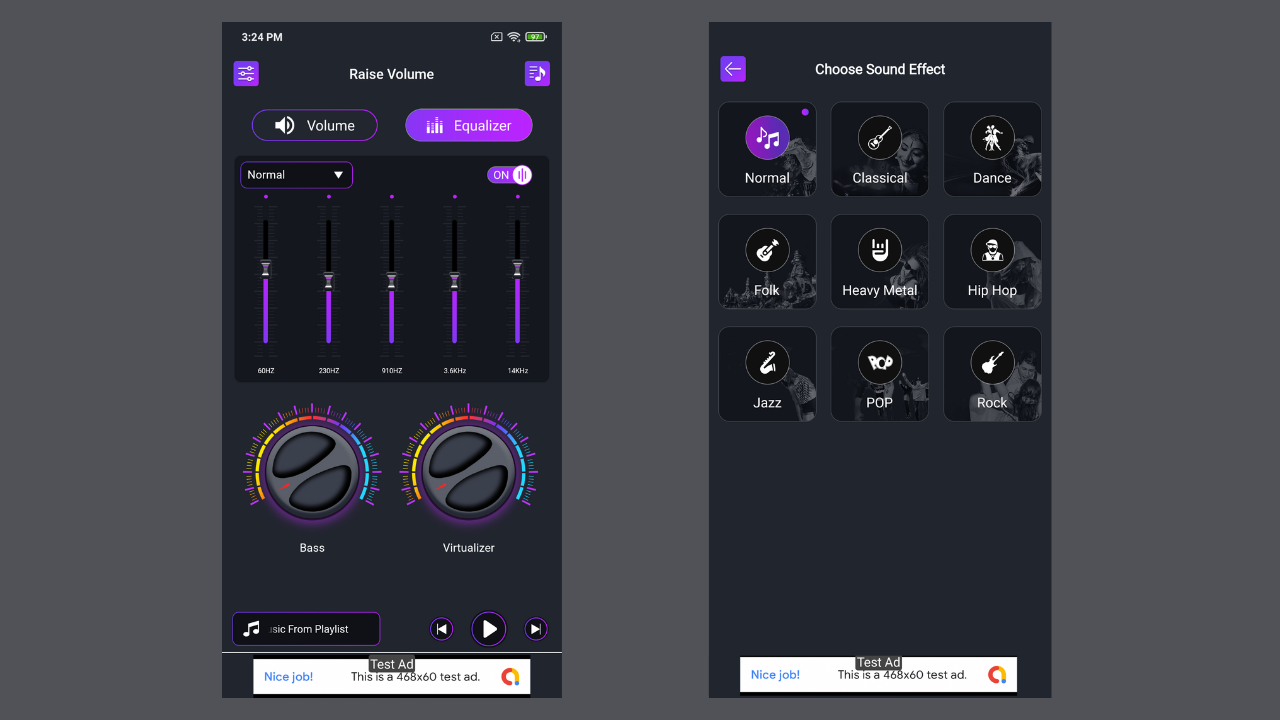Tap the battery indicator in status bar

coord(536,37)
